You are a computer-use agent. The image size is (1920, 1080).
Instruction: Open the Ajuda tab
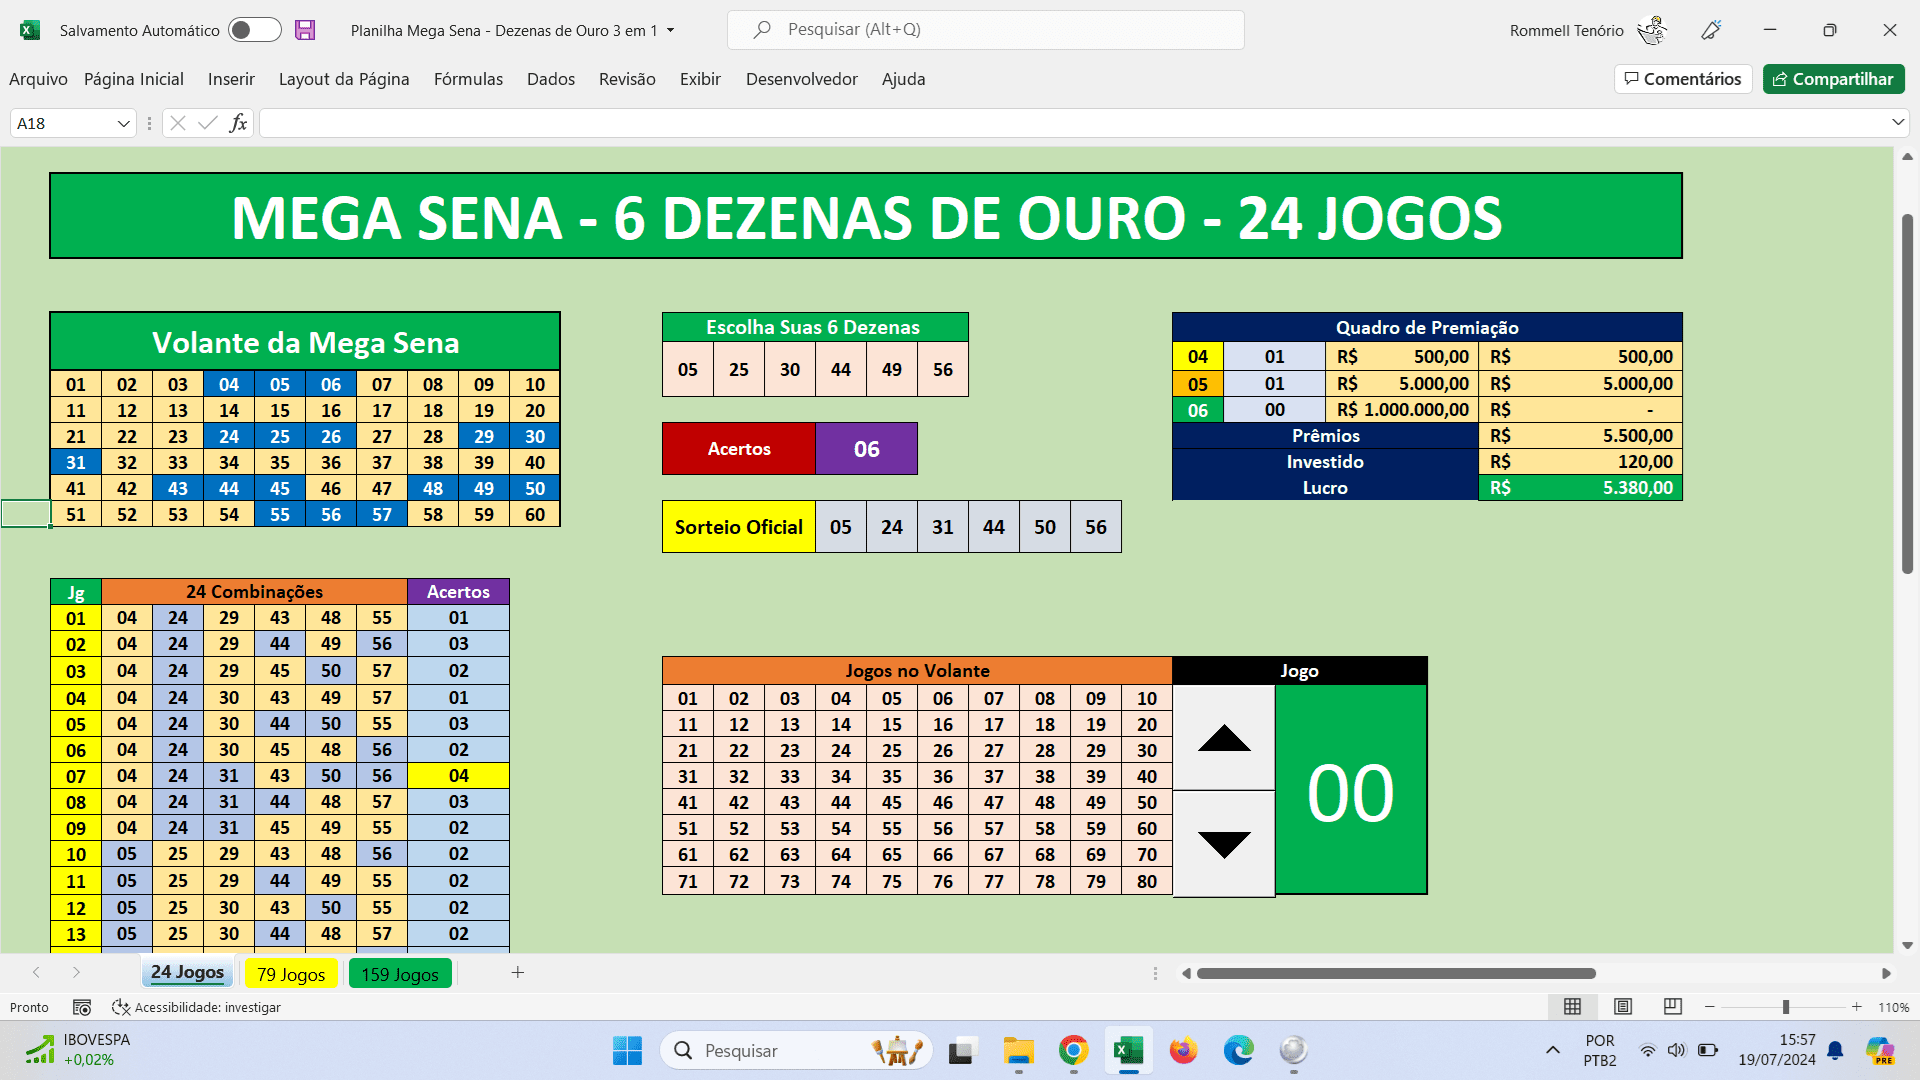click(903, 79)
